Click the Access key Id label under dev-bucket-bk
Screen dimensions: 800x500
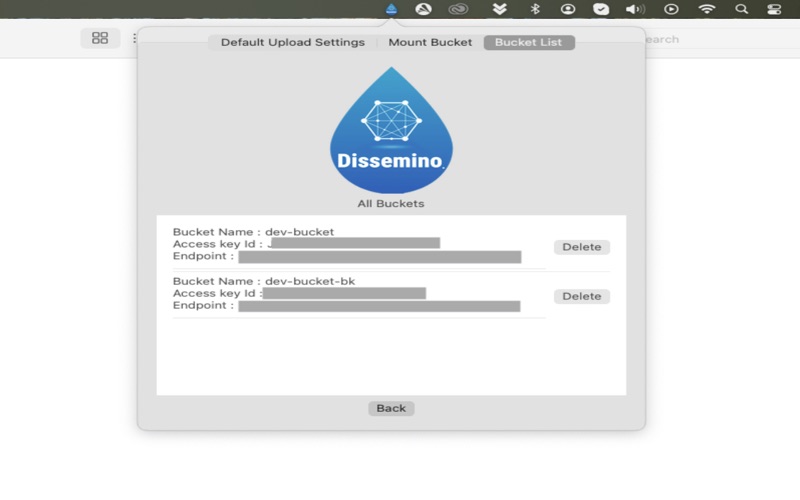217,293
